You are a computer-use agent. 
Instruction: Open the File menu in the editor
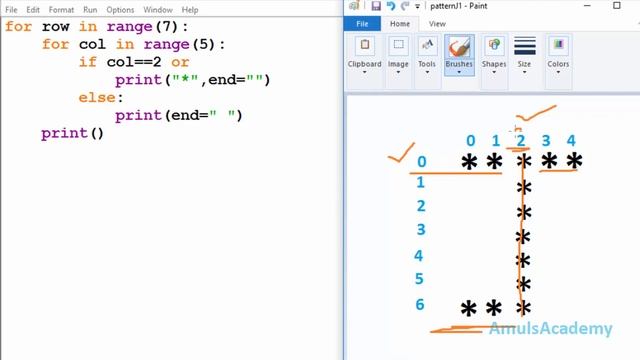tap(11, 9)
